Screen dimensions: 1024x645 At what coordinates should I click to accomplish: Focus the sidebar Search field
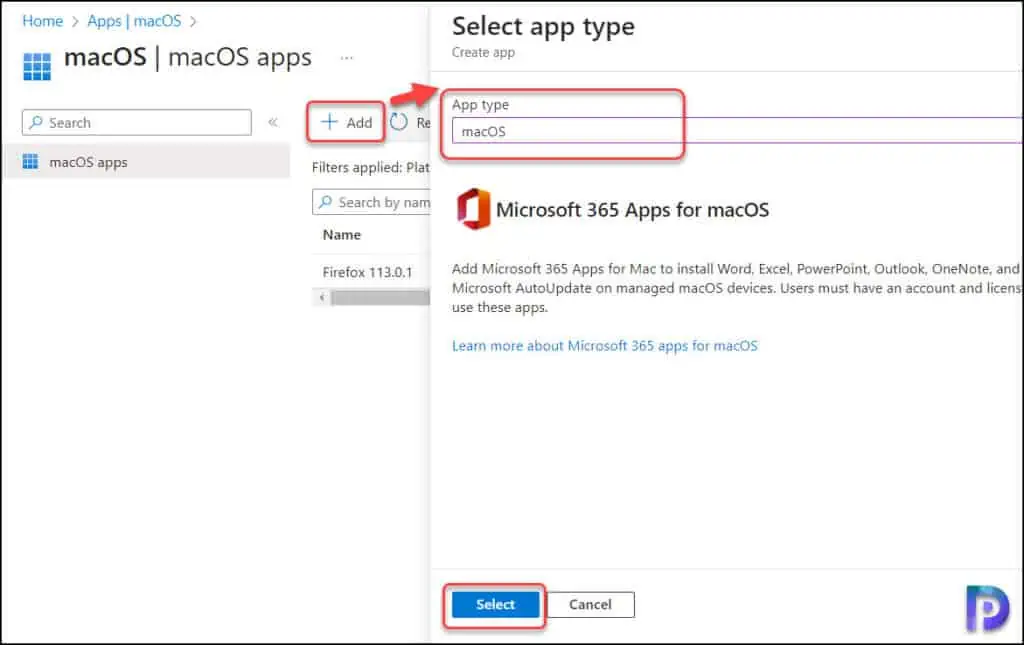[136, 123]
